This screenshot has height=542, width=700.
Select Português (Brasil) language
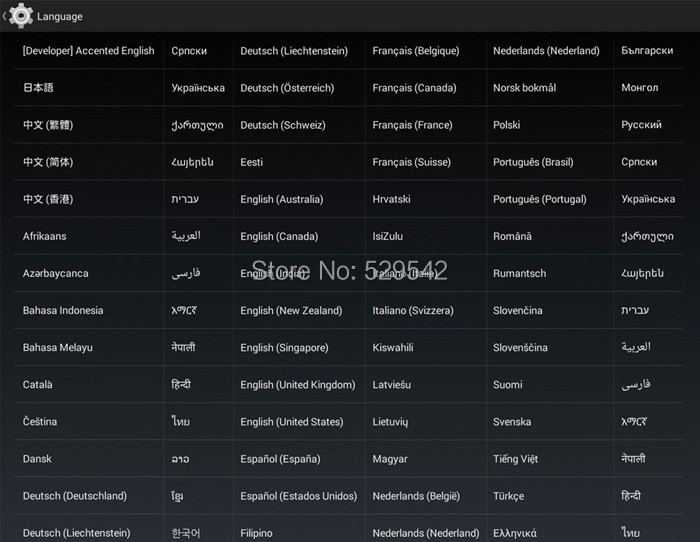tap(533, 162)
